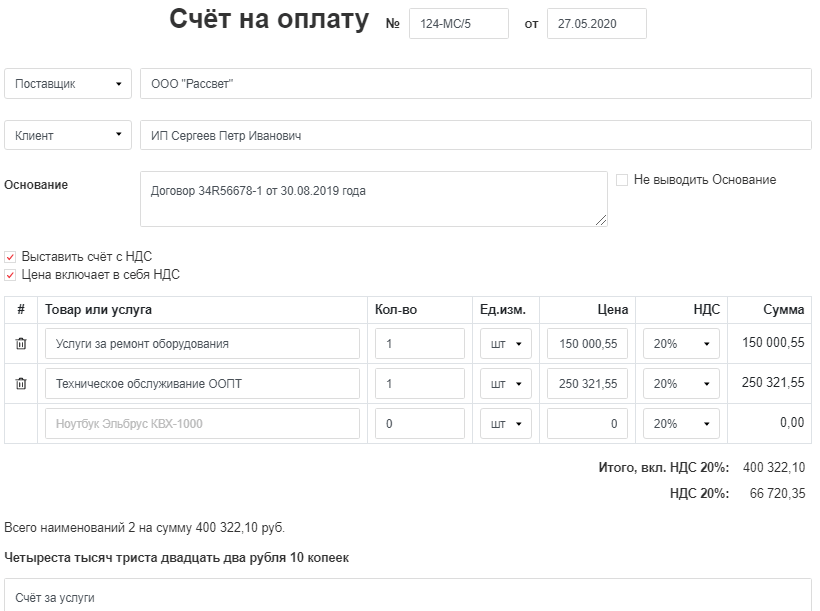The width and height of the screenshot is (820, 611).
Task: Delete row "Техническое обслуживание ООПТ"
Action: 22,383
